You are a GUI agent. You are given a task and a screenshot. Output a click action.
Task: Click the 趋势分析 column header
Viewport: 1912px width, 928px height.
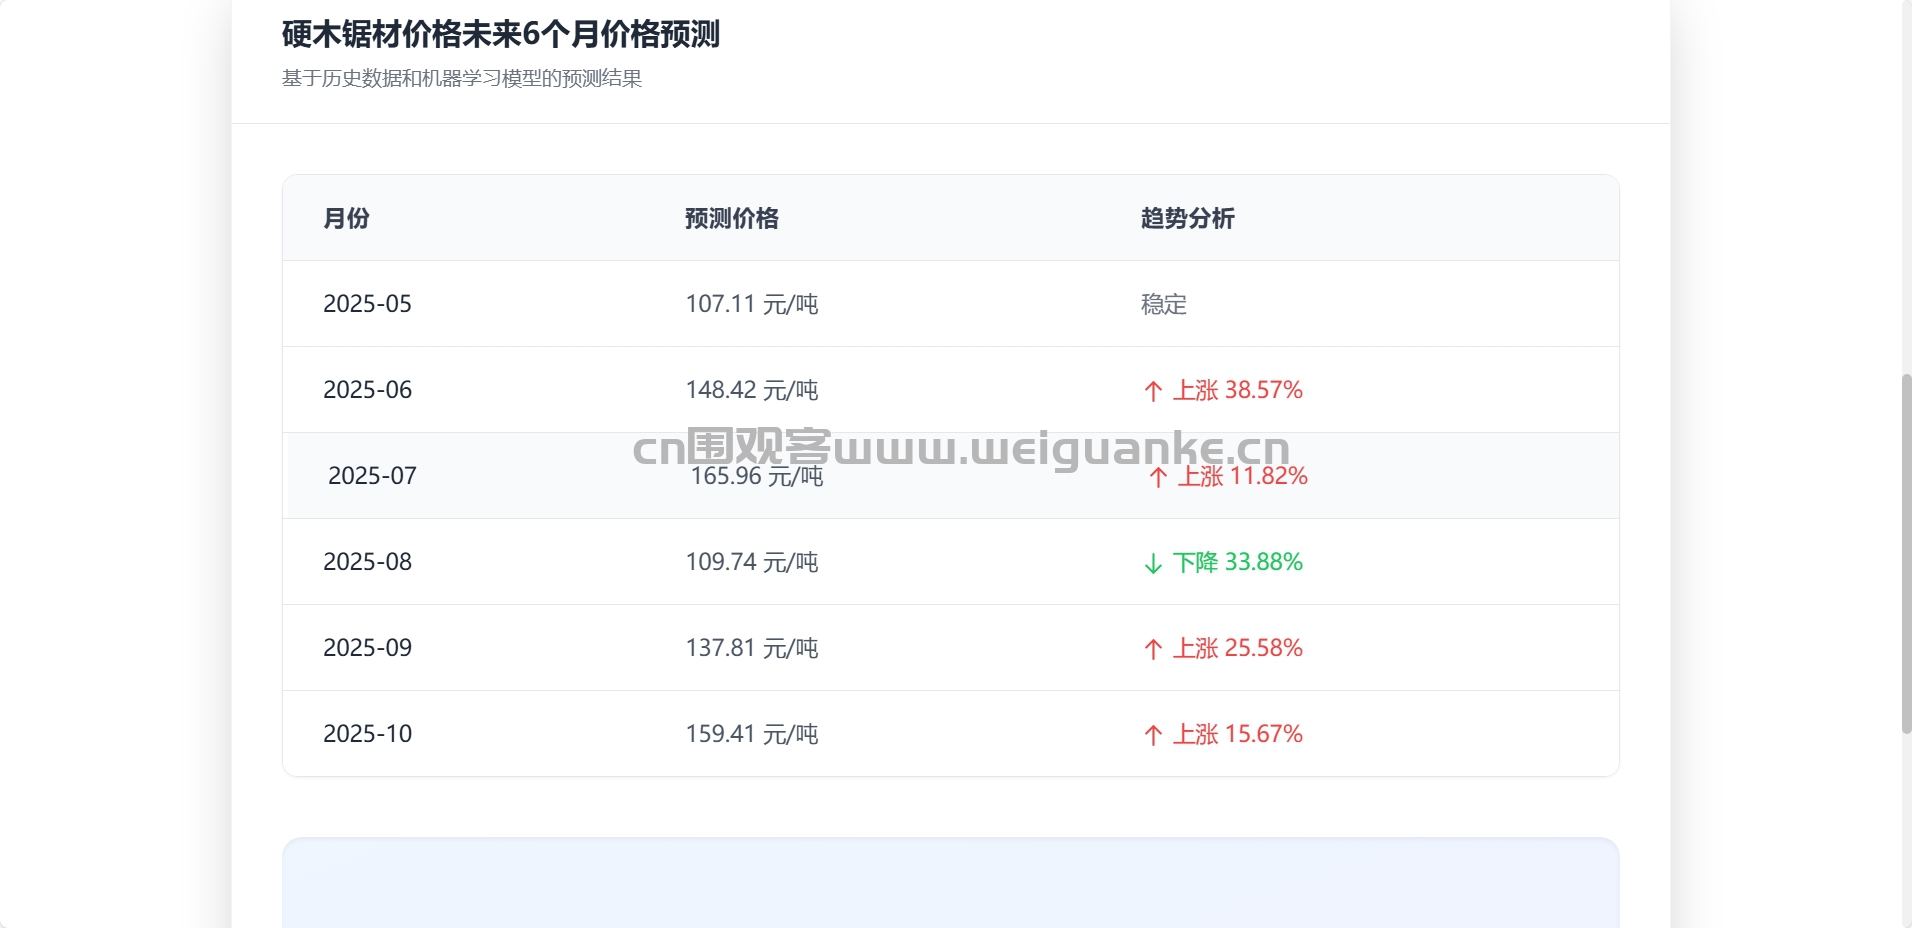tap(1187, 218)
